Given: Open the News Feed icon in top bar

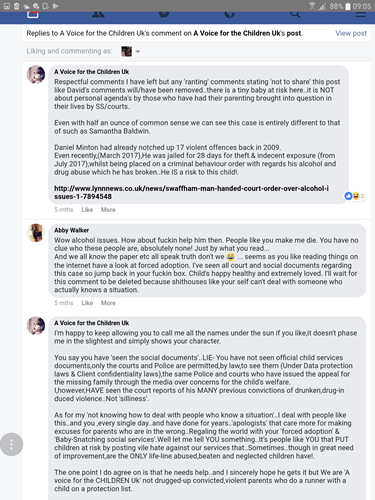Looking at the screenshot, I should point(33,14).
